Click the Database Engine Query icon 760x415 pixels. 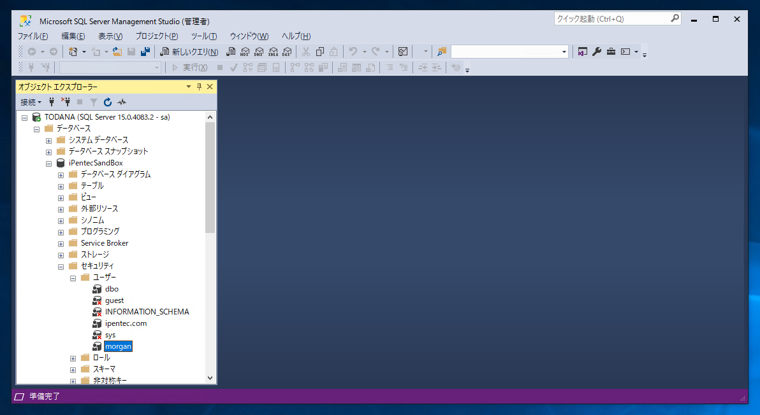231,51
